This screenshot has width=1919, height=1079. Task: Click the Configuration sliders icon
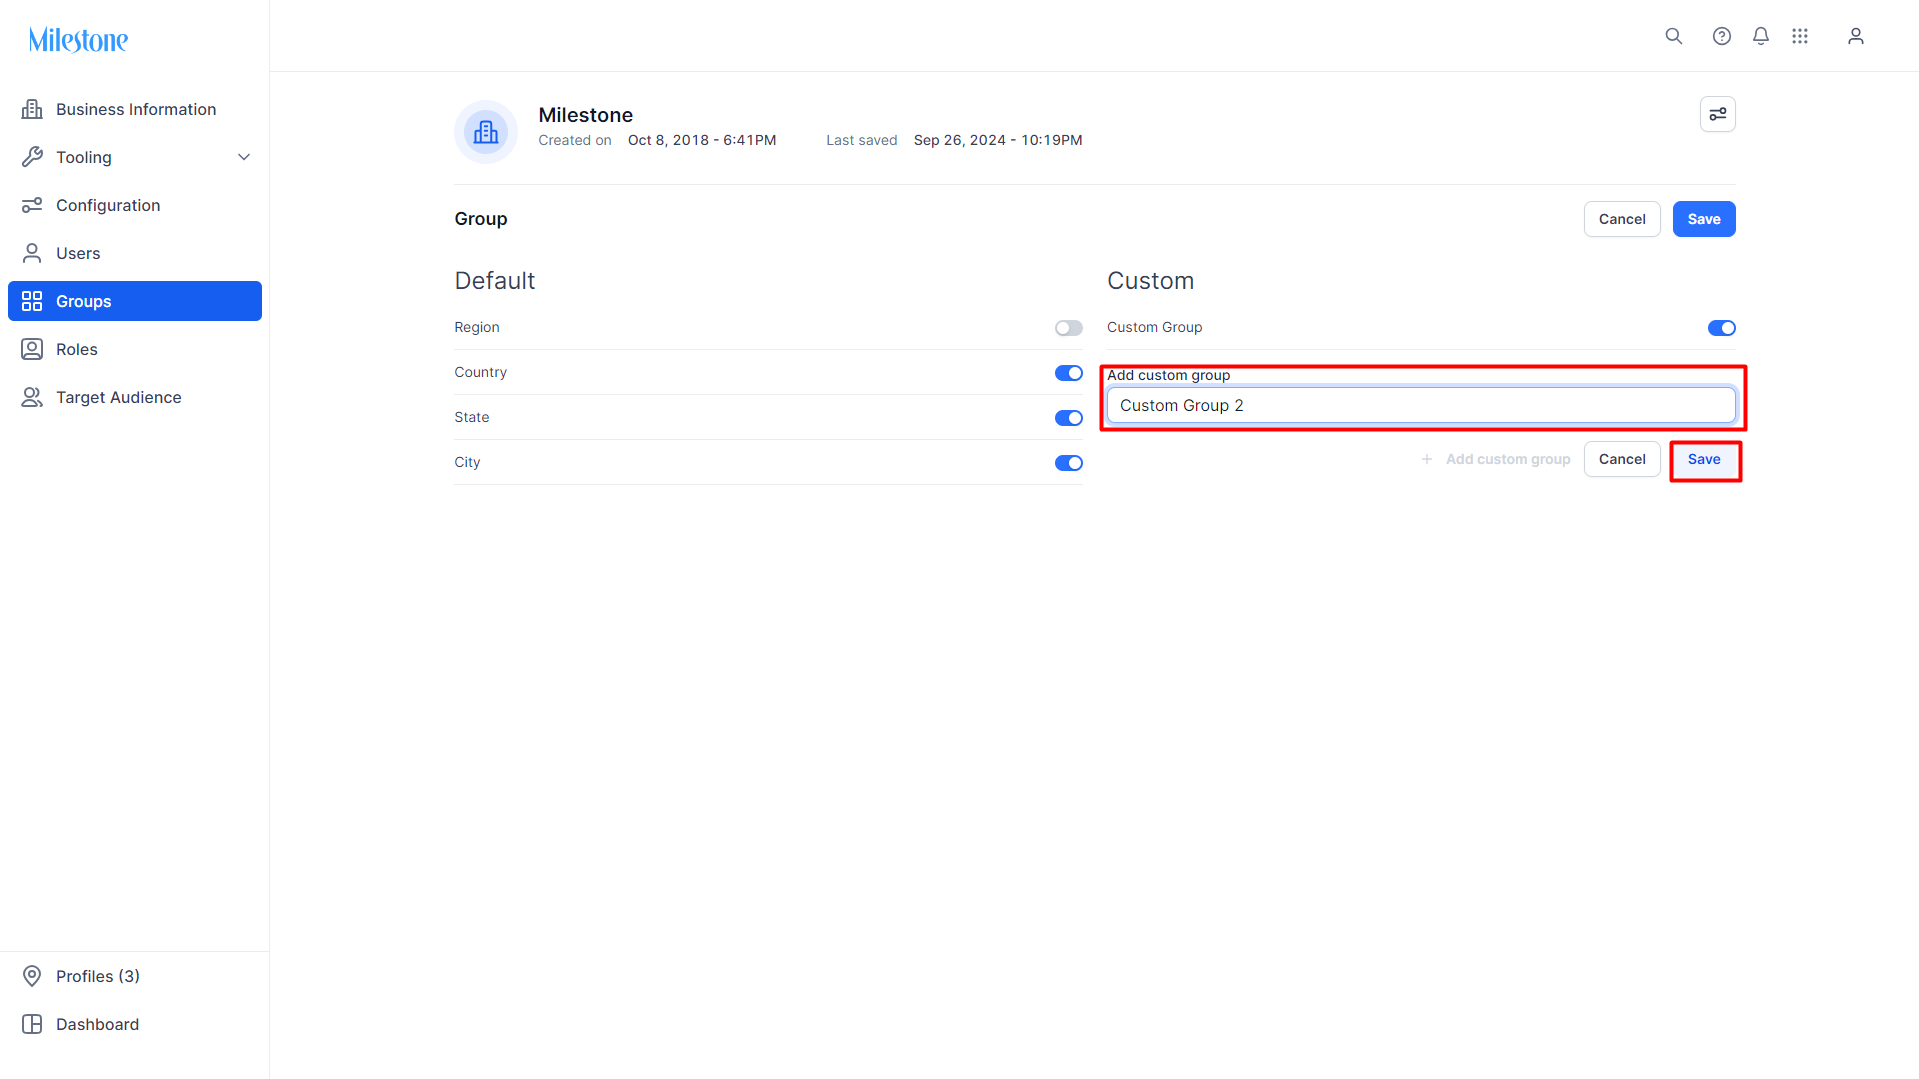point(32,205)
